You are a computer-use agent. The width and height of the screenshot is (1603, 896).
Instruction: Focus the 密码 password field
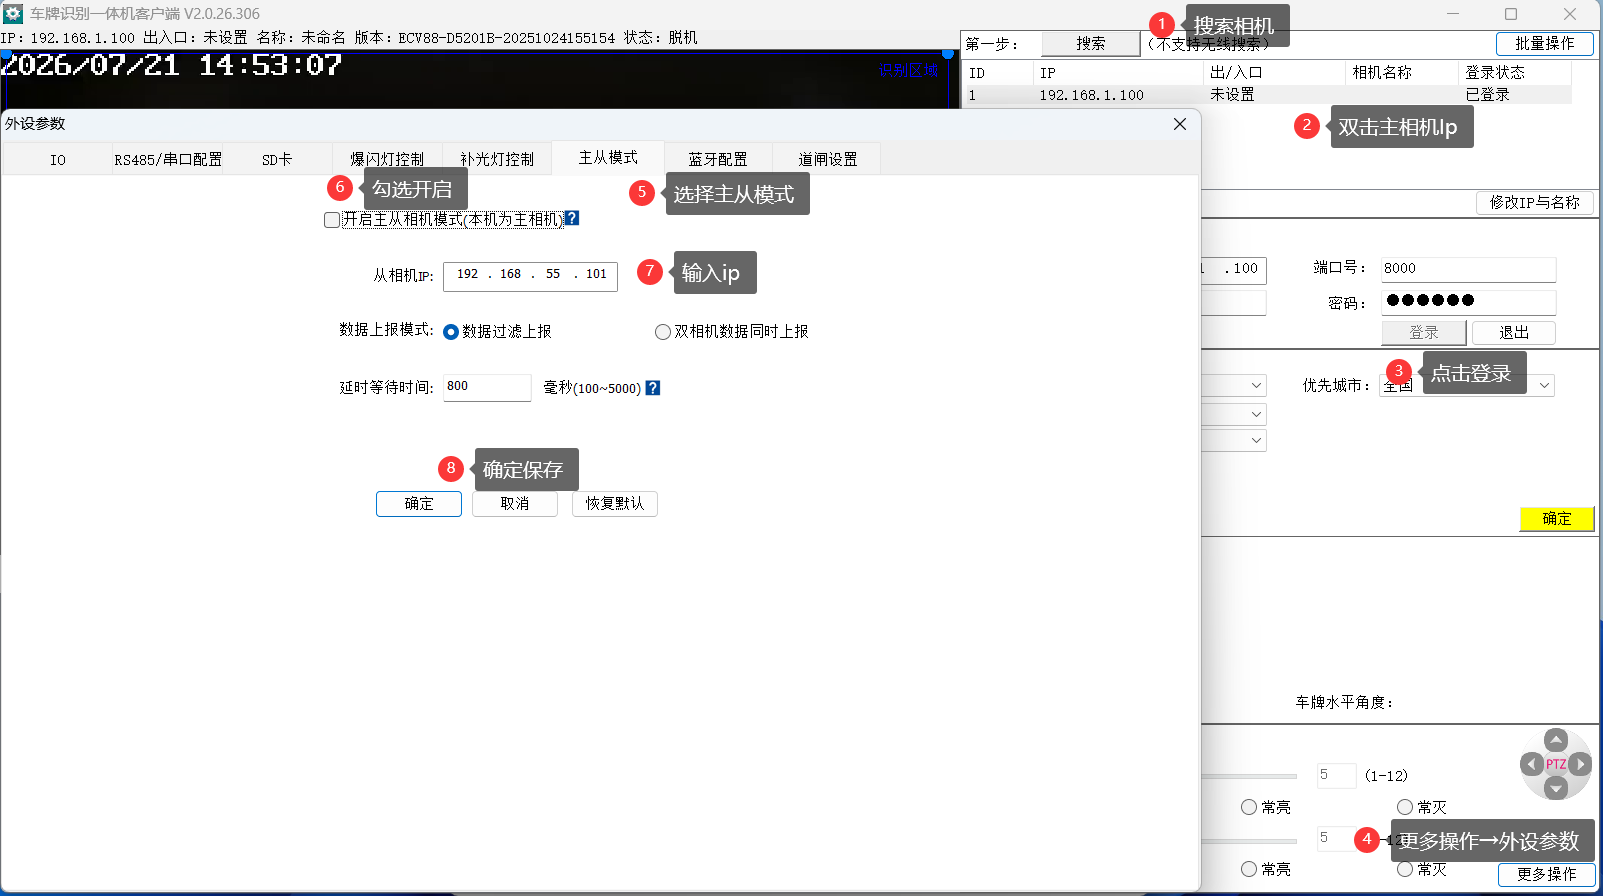point(1469,301)
